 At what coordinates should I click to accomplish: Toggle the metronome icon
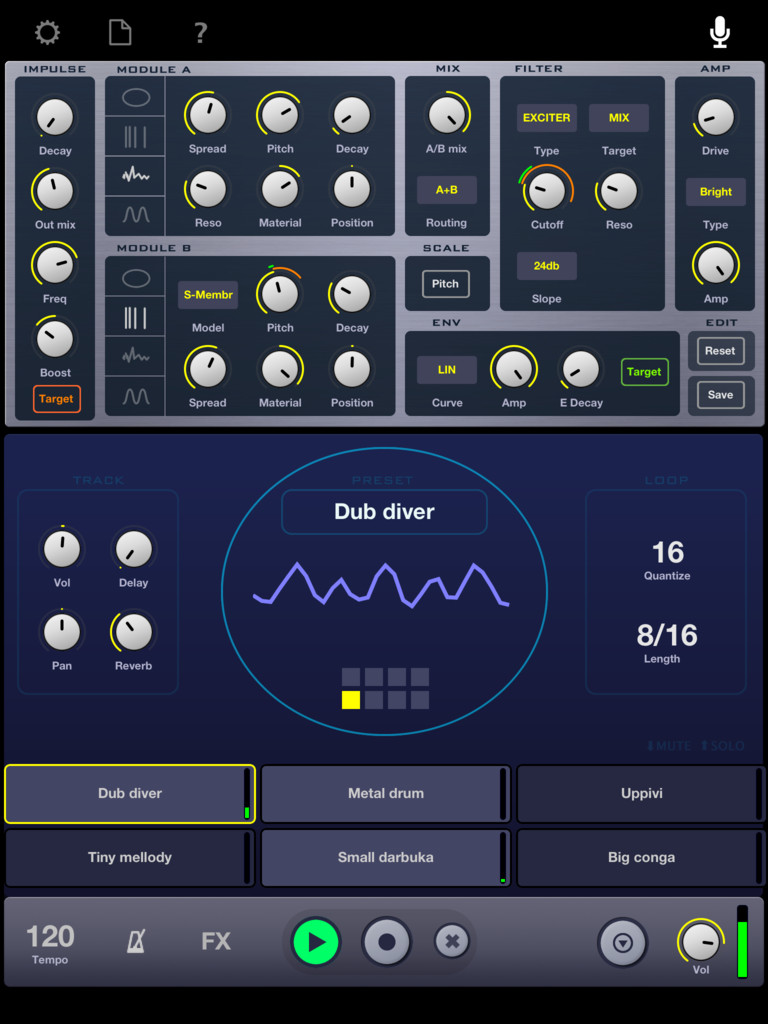pos(135,941)
